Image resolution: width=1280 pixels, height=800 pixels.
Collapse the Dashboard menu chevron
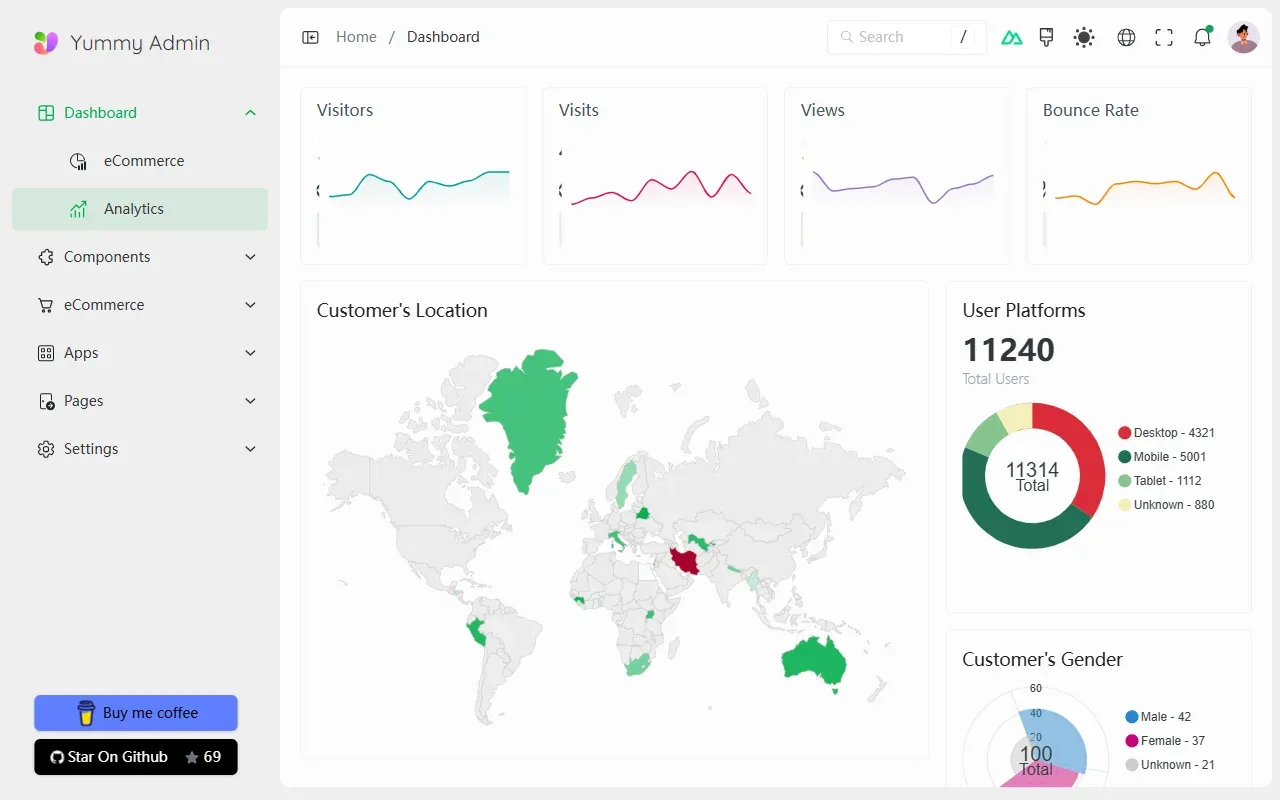250,113
